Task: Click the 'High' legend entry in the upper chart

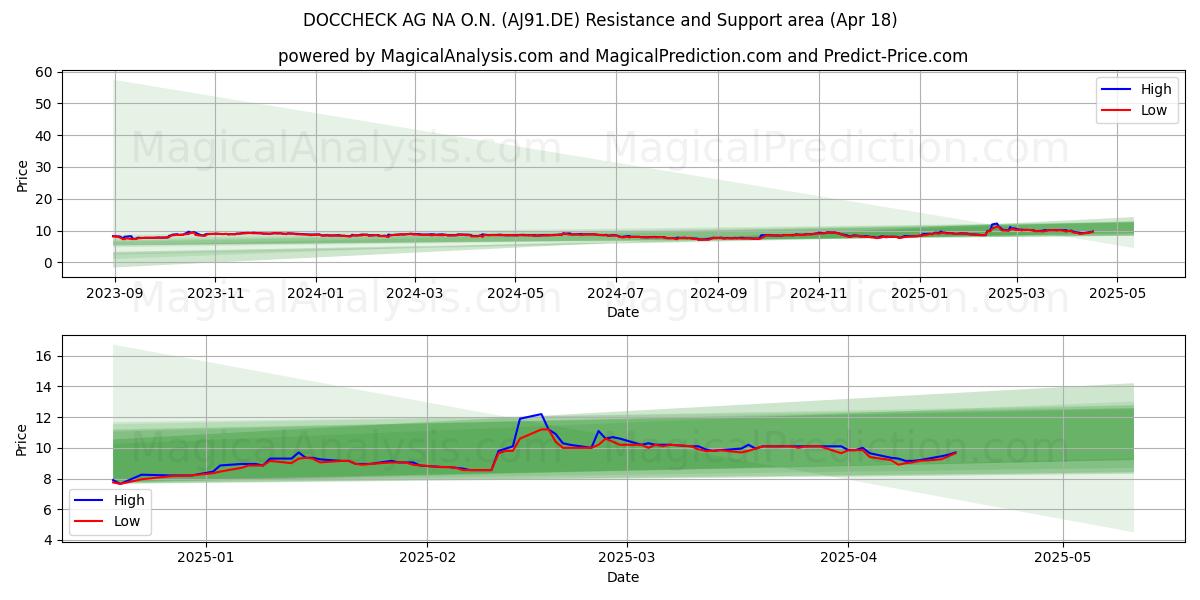Action: (x=1136, y=90)
